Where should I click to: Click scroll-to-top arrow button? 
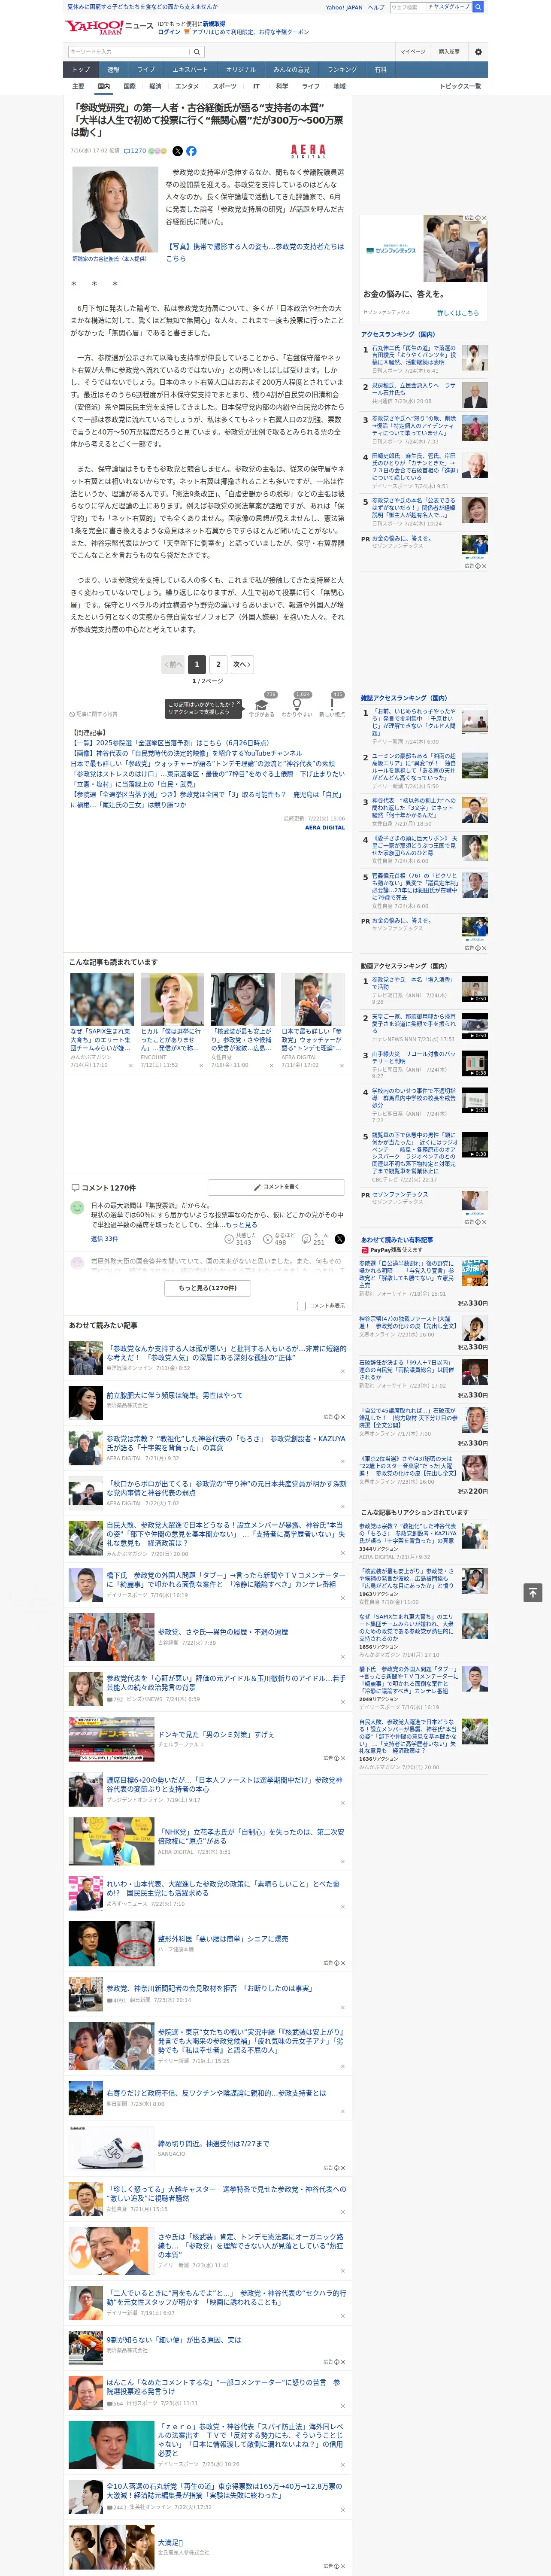(x=533, y=1593)
